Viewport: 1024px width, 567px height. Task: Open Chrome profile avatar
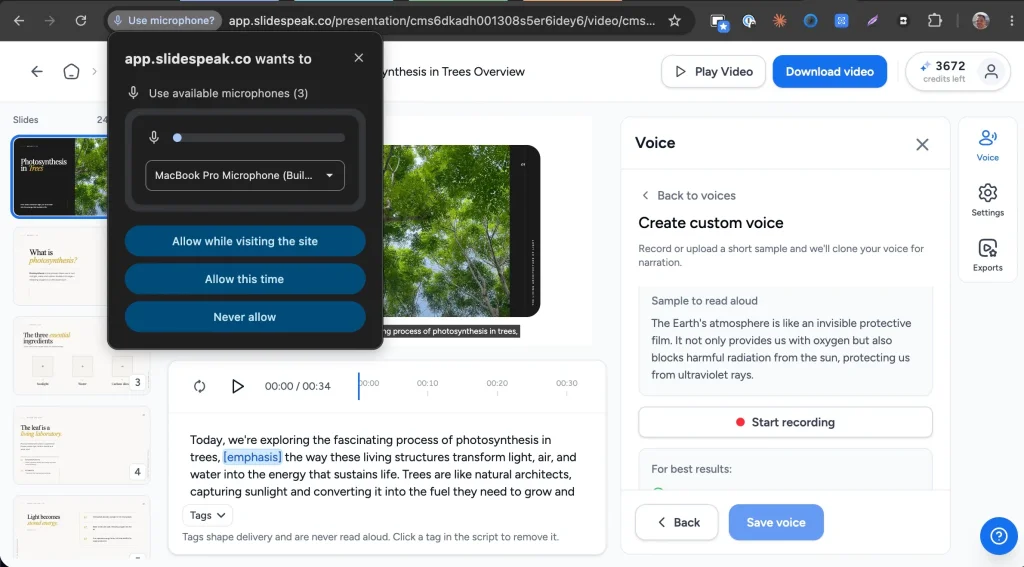tap(980, 21)
